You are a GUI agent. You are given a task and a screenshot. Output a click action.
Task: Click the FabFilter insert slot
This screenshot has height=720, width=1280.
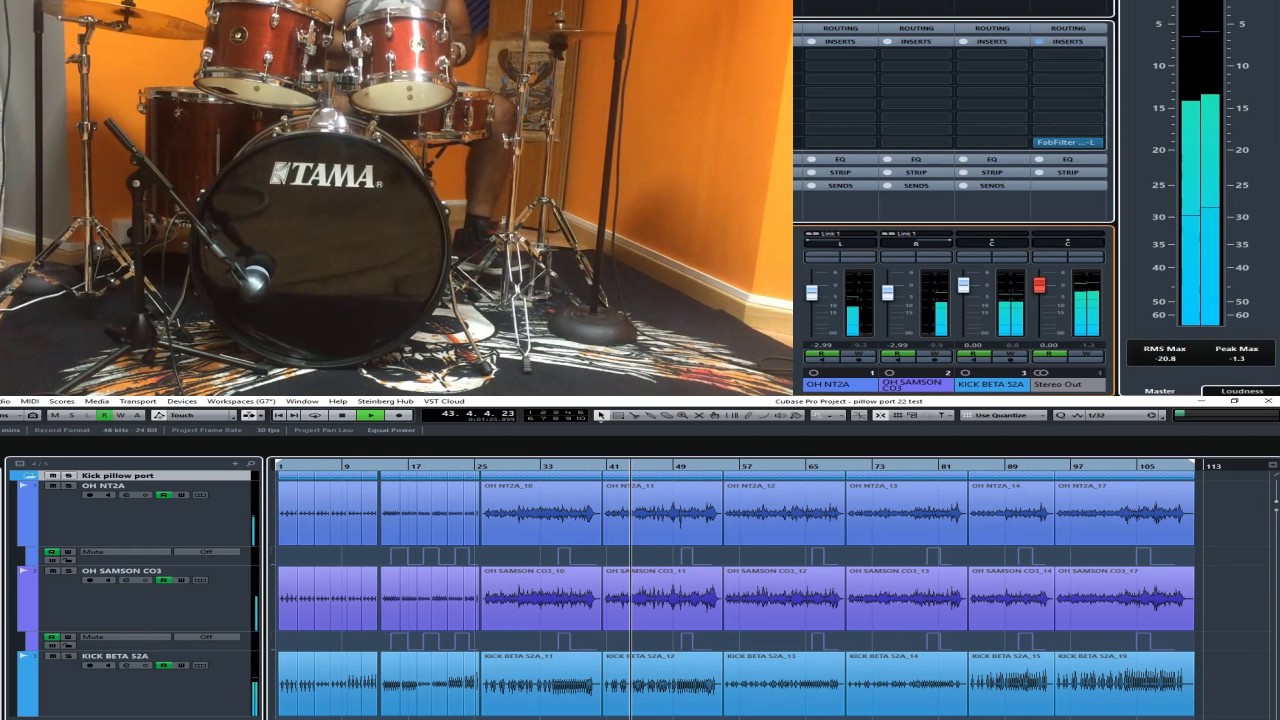[x=1068, y=142]
